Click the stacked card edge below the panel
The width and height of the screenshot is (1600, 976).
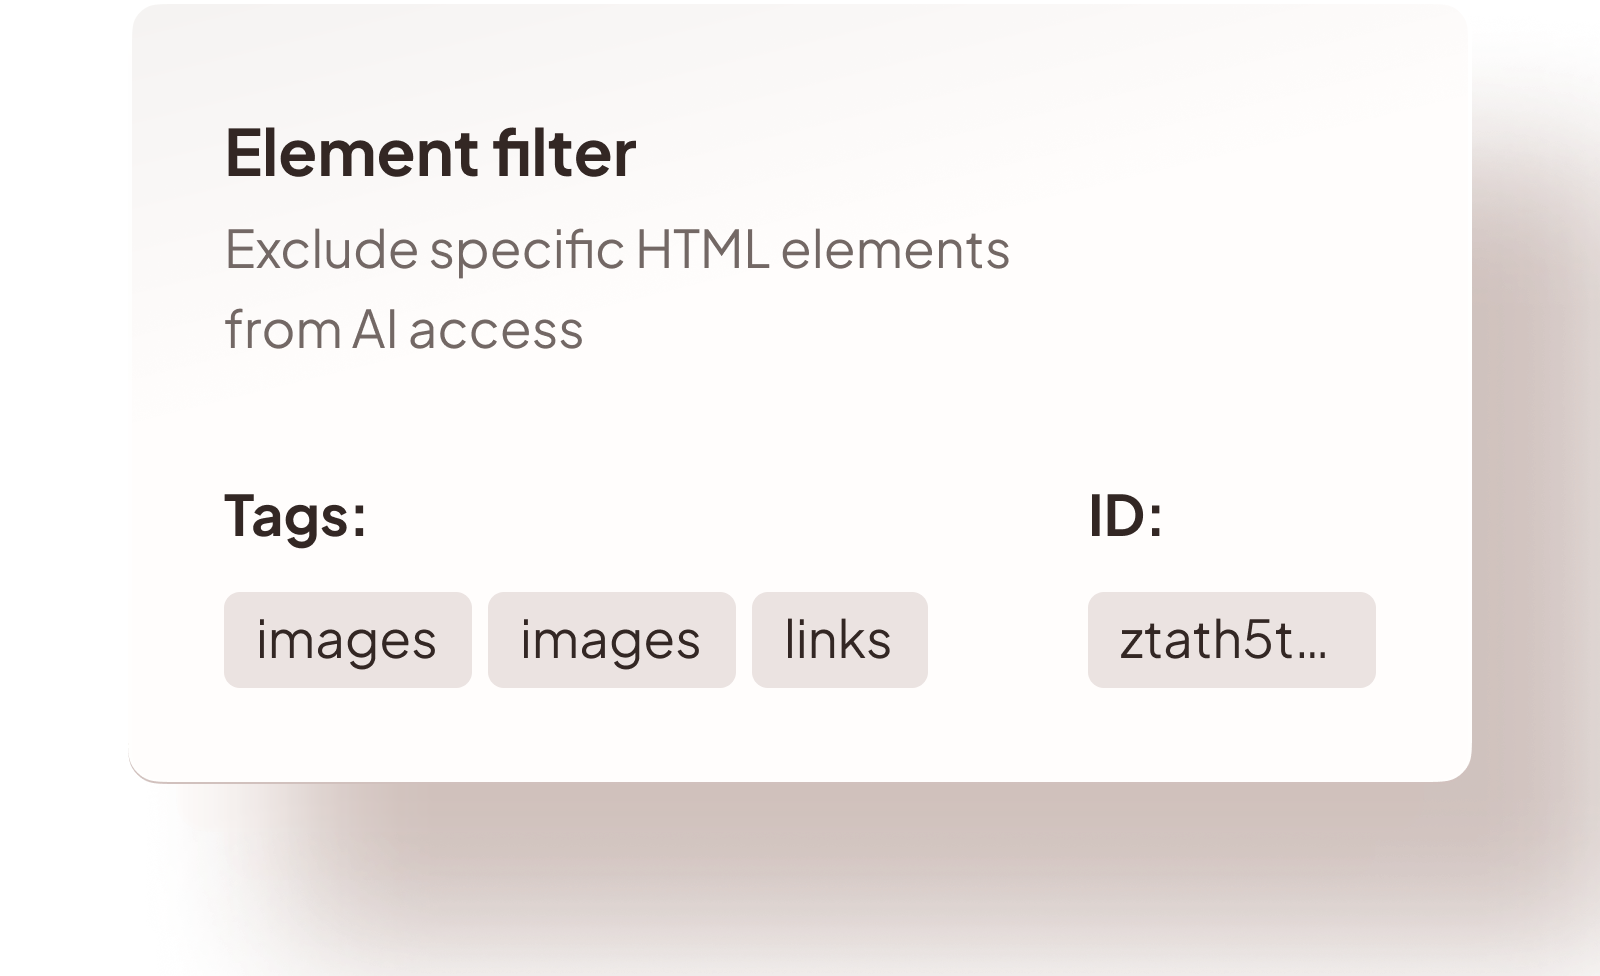800,805
